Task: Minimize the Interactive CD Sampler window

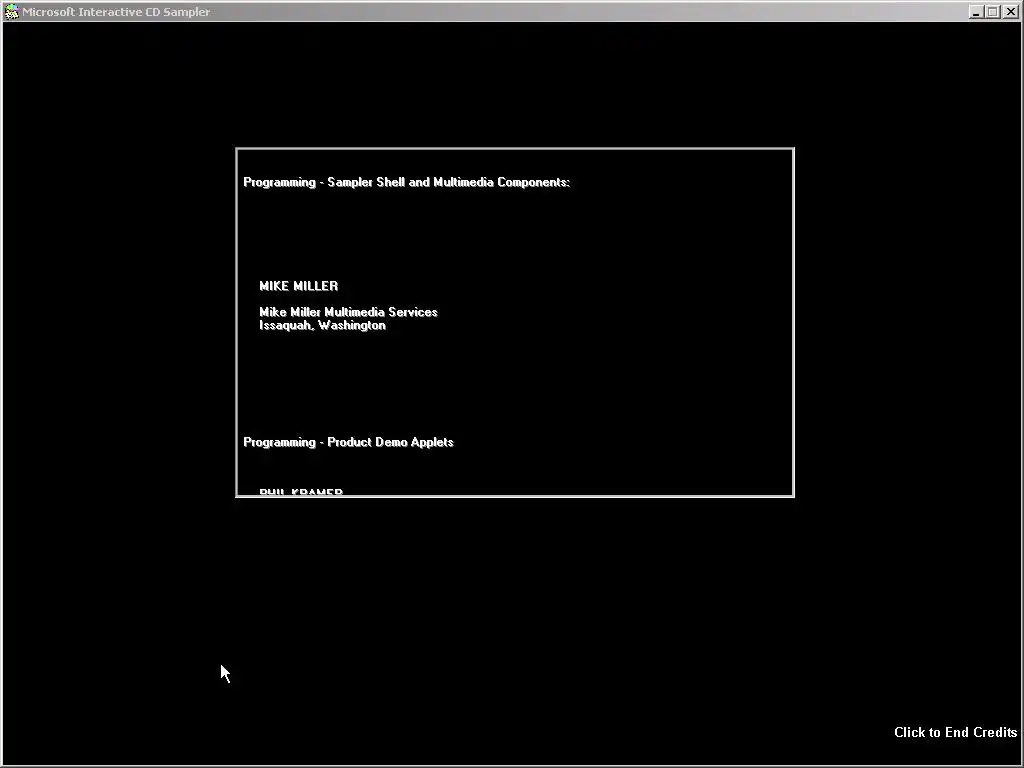Action: point(976,12)
